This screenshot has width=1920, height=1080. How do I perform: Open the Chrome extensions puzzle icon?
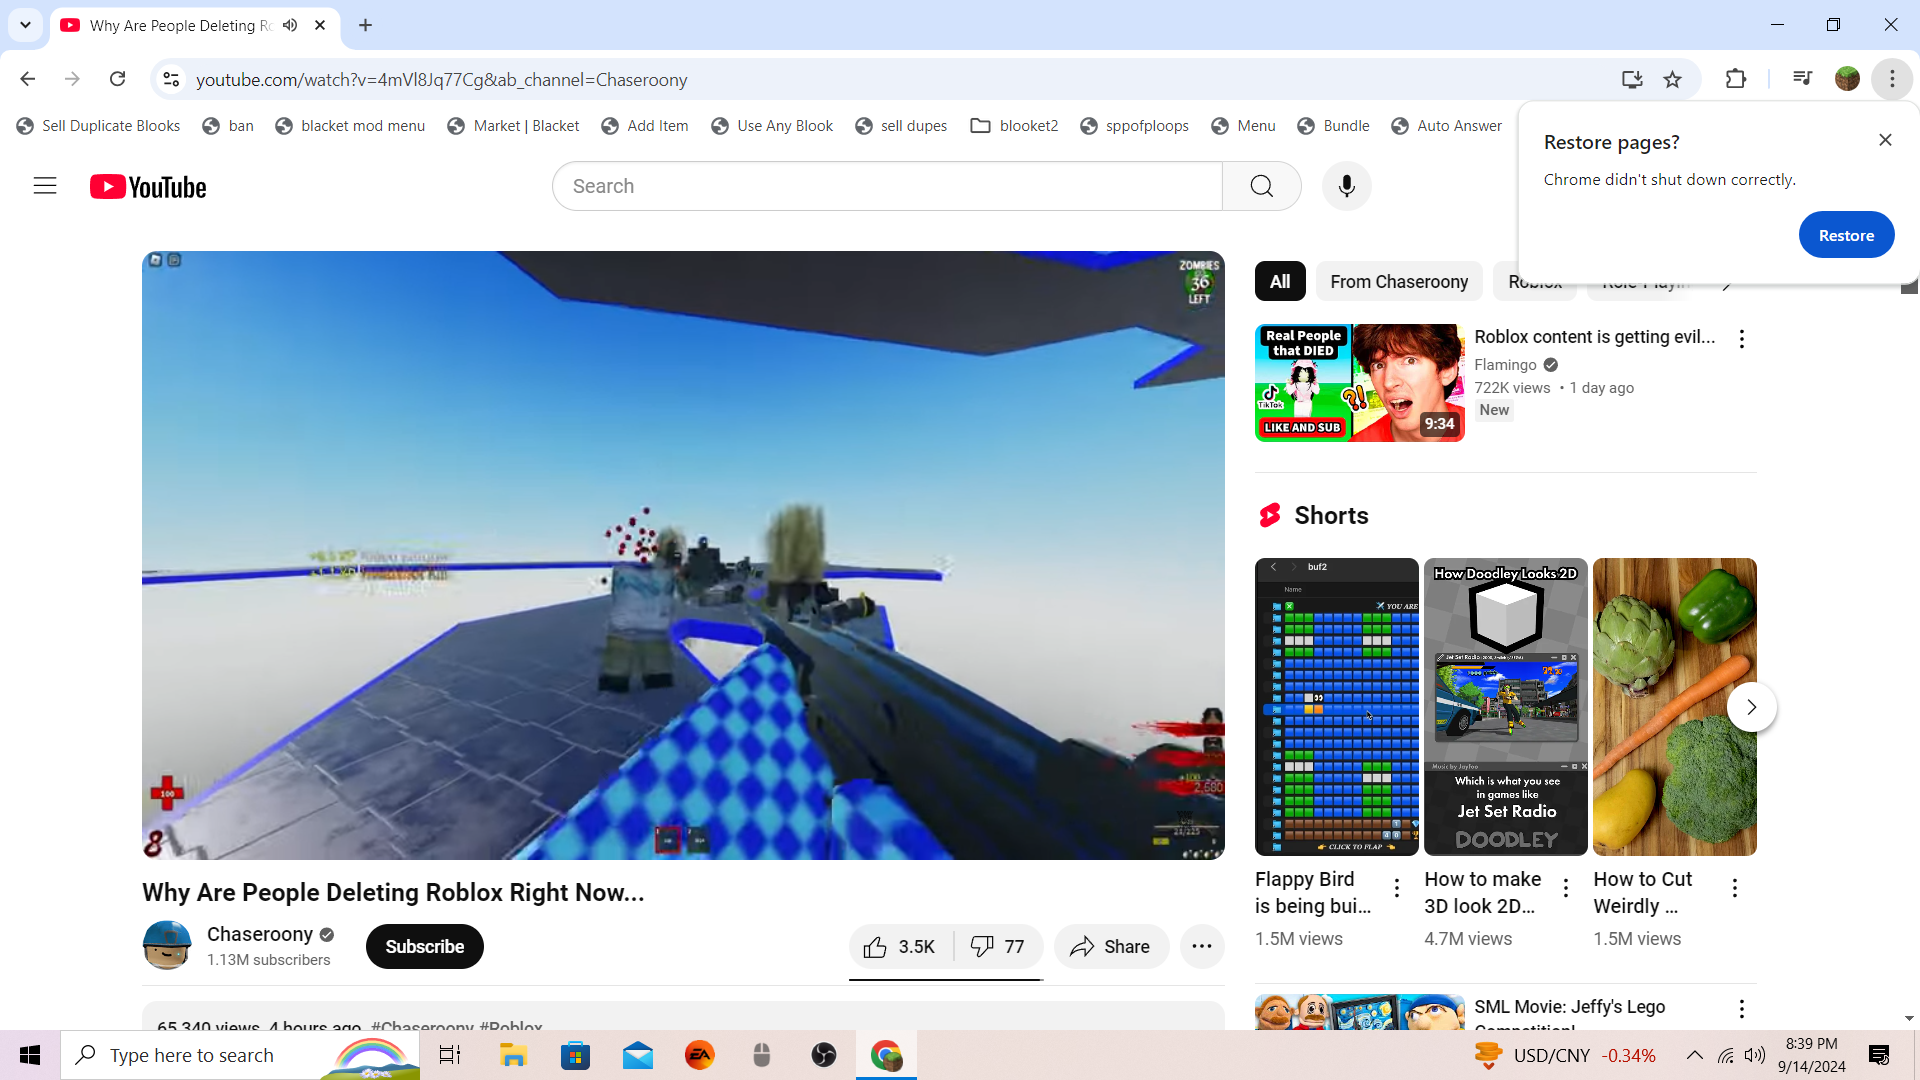(1736, 79)
